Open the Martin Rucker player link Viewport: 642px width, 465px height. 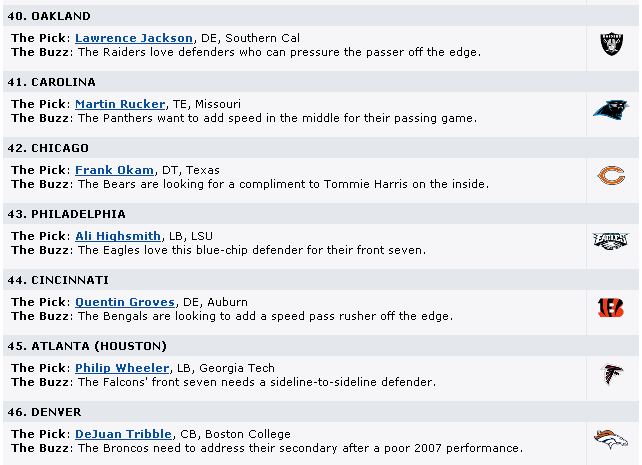tap(120, 104)
